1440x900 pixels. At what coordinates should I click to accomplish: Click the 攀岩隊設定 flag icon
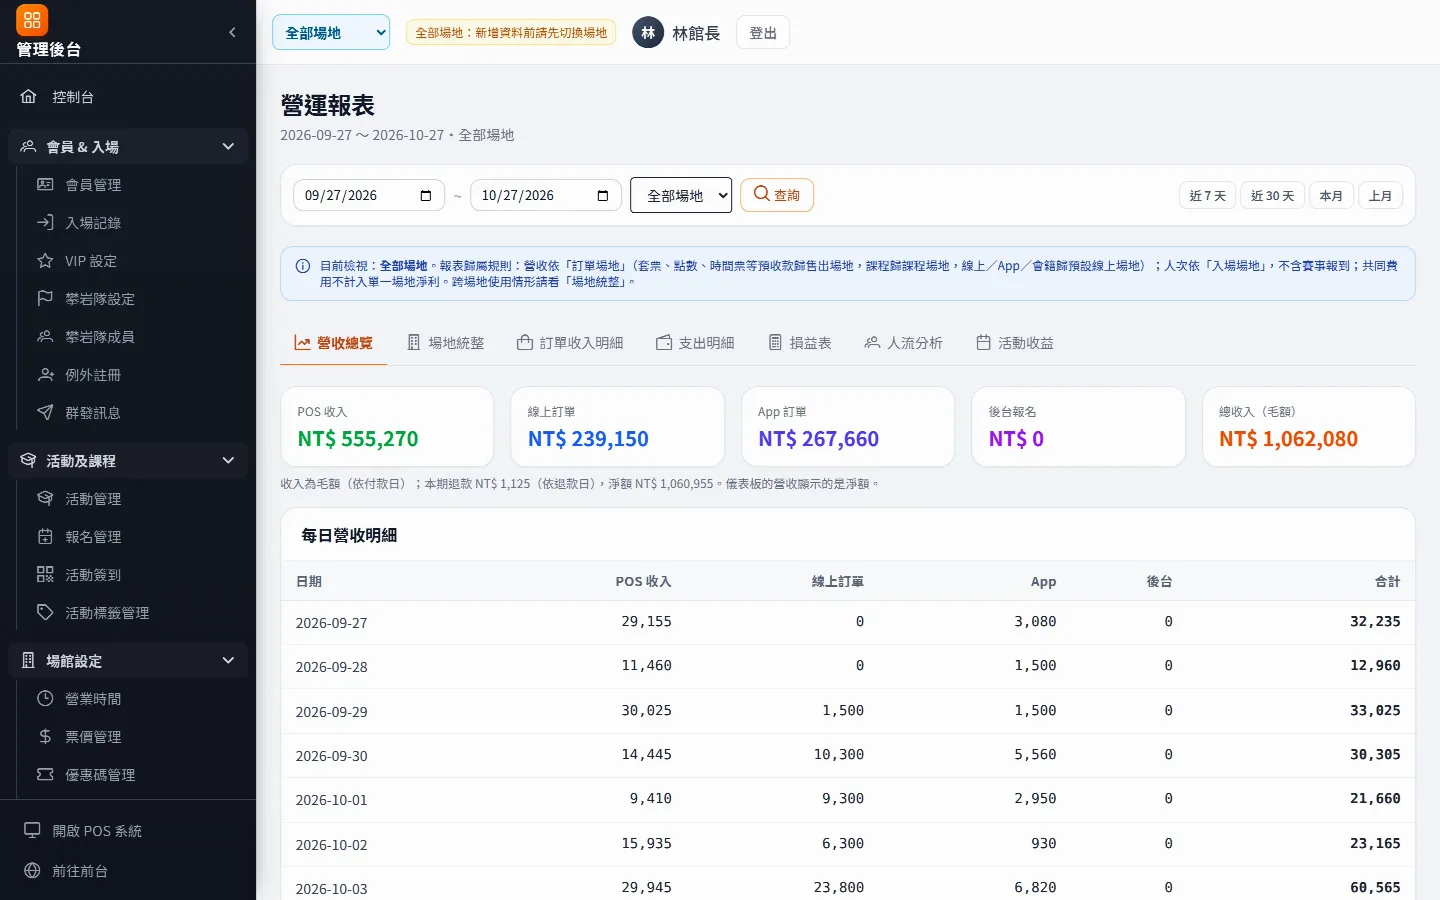(45, 299)
